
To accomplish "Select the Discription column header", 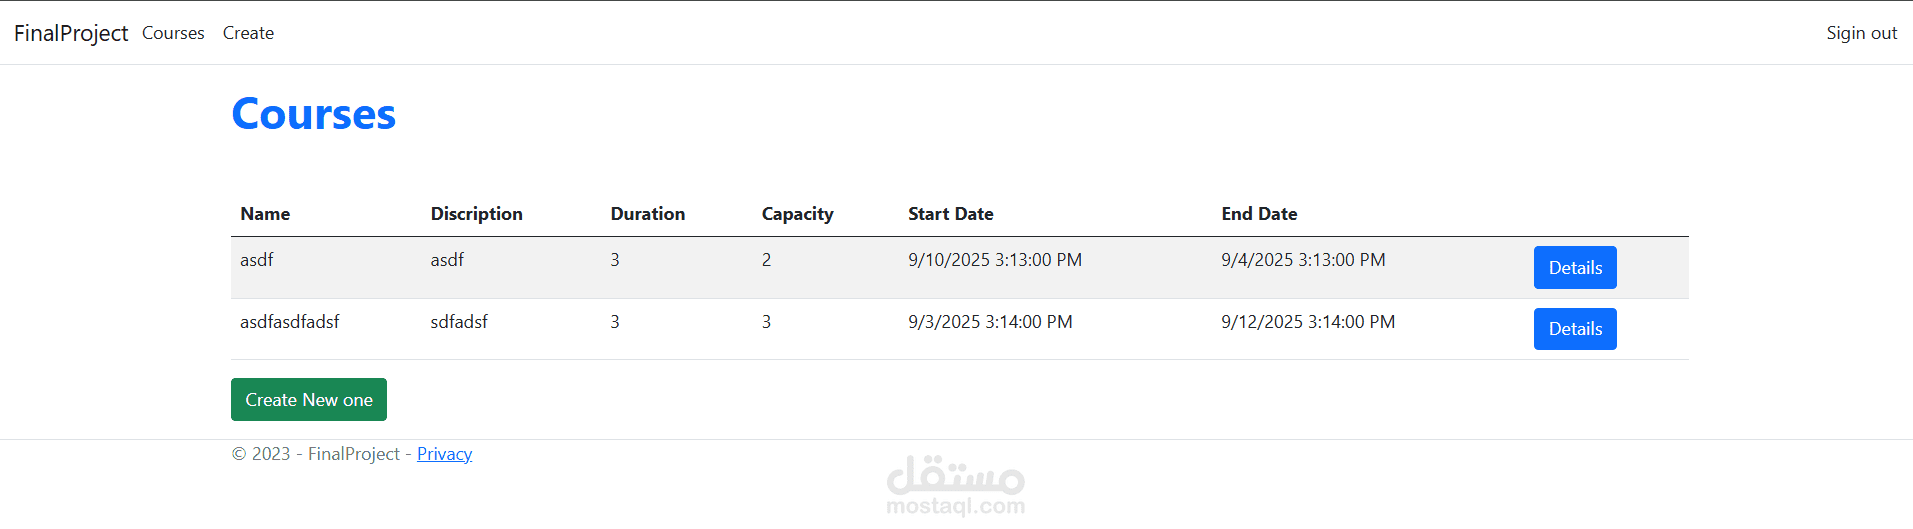I will pyautogui.click(x=476, y=214).
